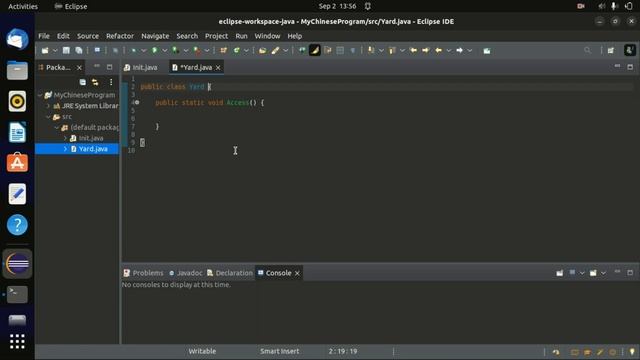The image size is (640, 360).
Task: Minimize the Package Explorer view icon
Action: (x=97, y=67)
